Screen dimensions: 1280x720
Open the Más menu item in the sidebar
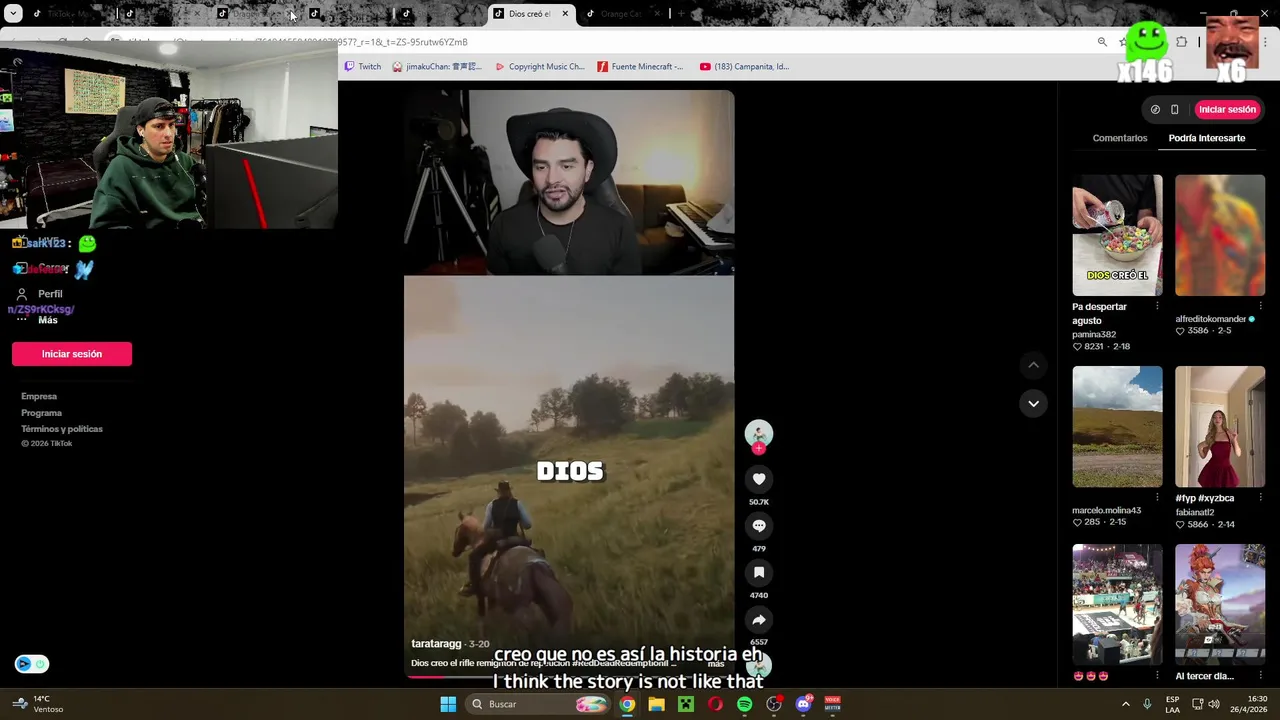click(48, 320)
